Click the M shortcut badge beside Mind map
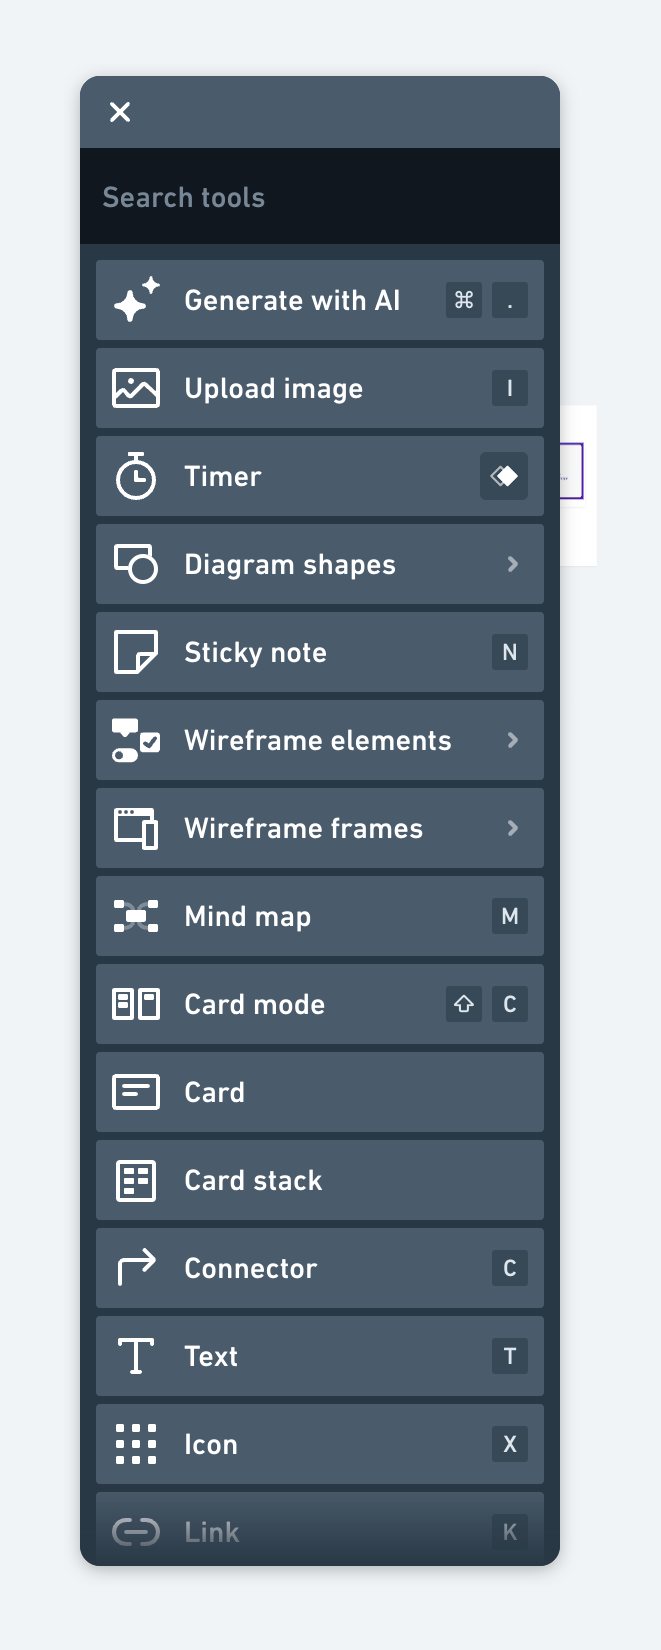This screenshot has height=1650, width=661. (x=509, y=916)
